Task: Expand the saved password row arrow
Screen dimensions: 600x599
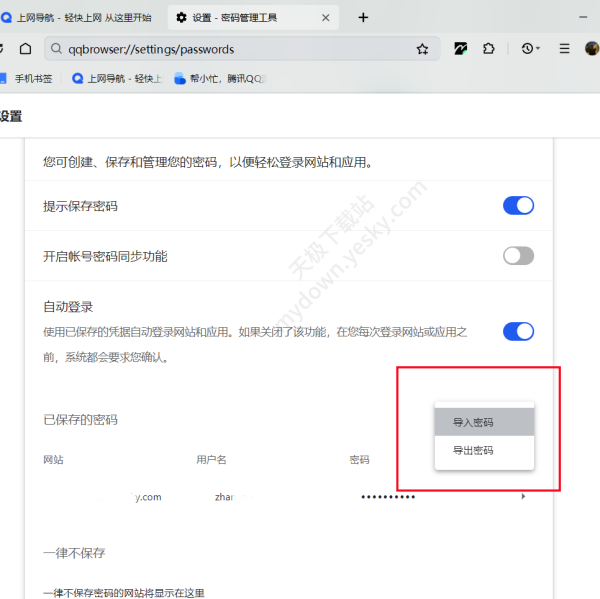Action: pos(523,497)
